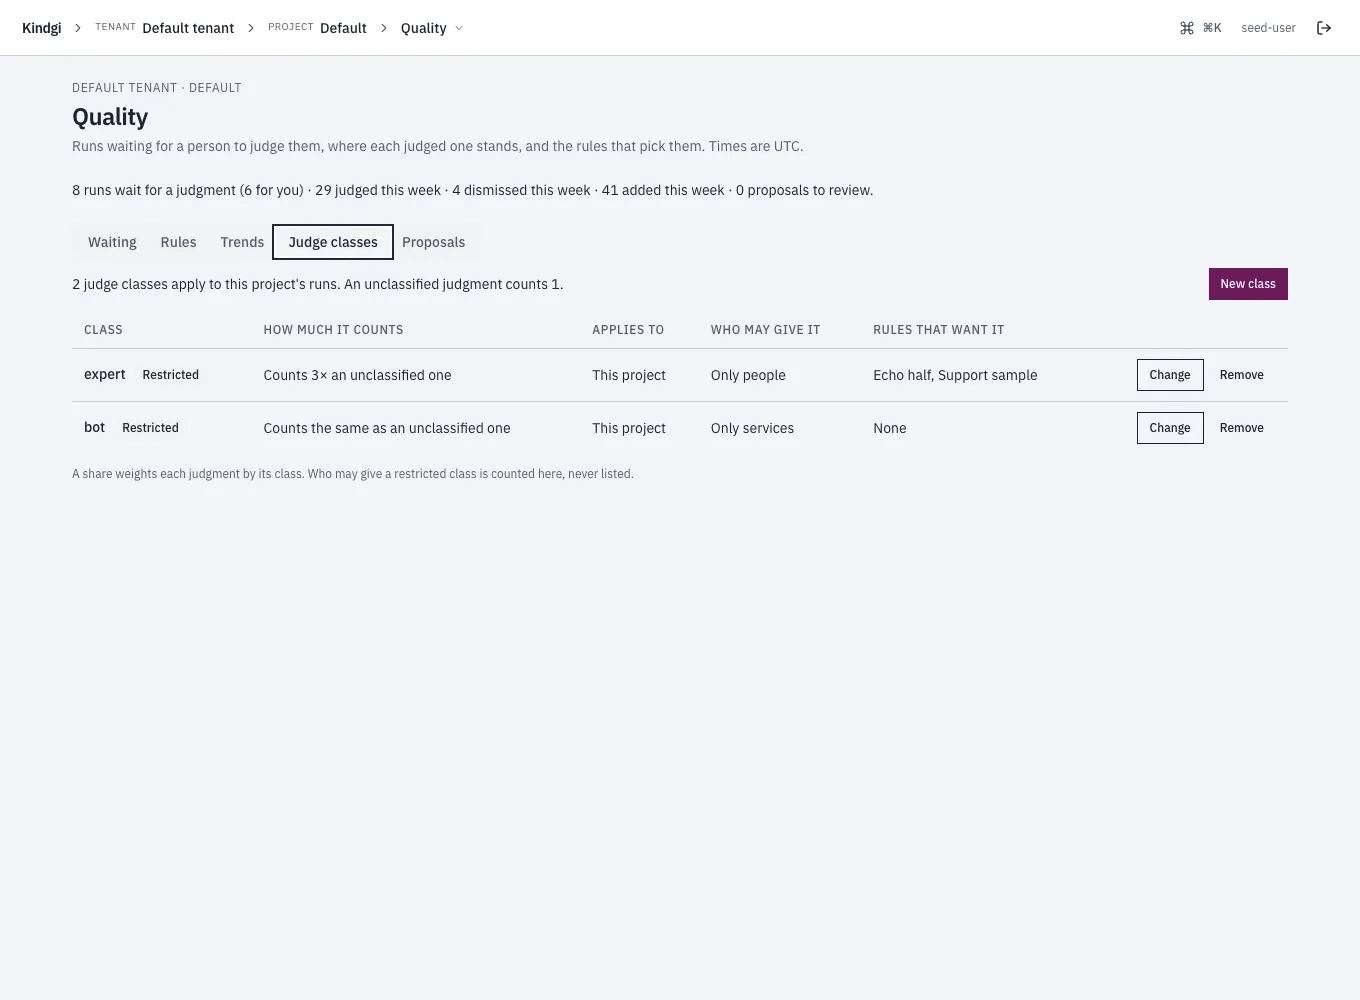The height and width of the screenshot is (1000, 1360).
Task: Click the 'Class' column header
Action: (x=103, y=329)
